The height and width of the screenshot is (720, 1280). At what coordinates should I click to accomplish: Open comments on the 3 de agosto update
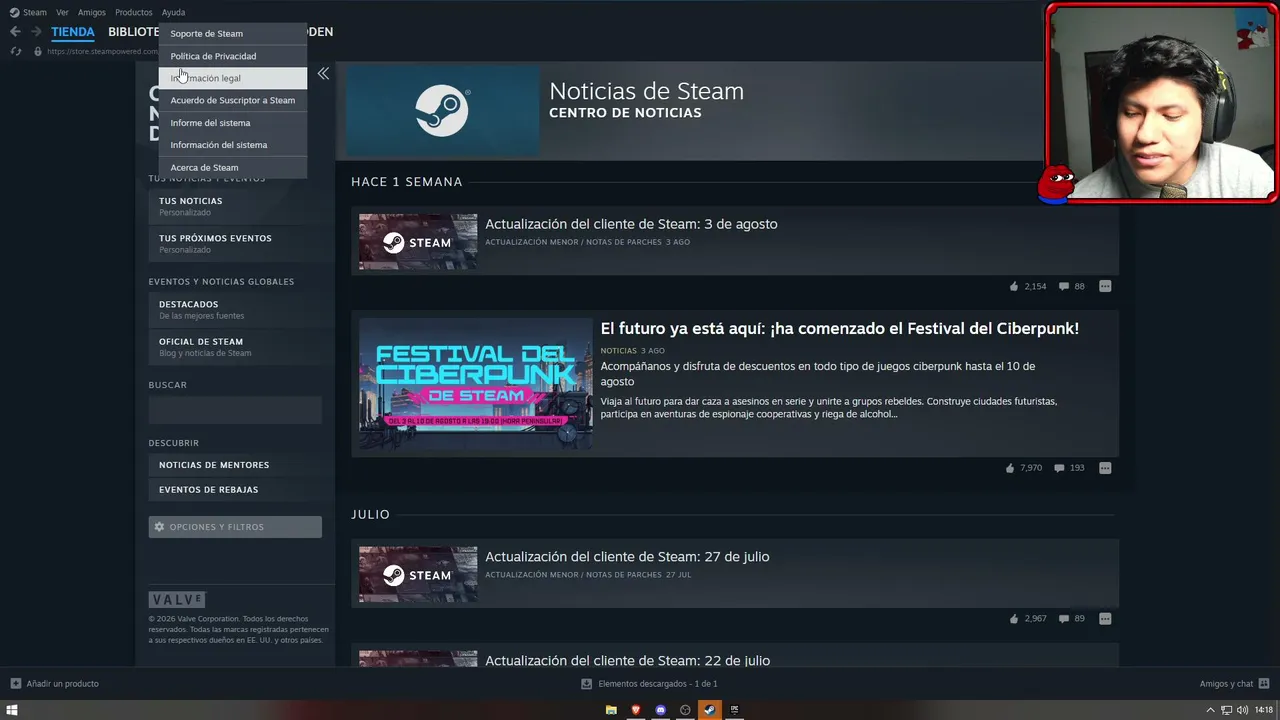(1063, 286)
